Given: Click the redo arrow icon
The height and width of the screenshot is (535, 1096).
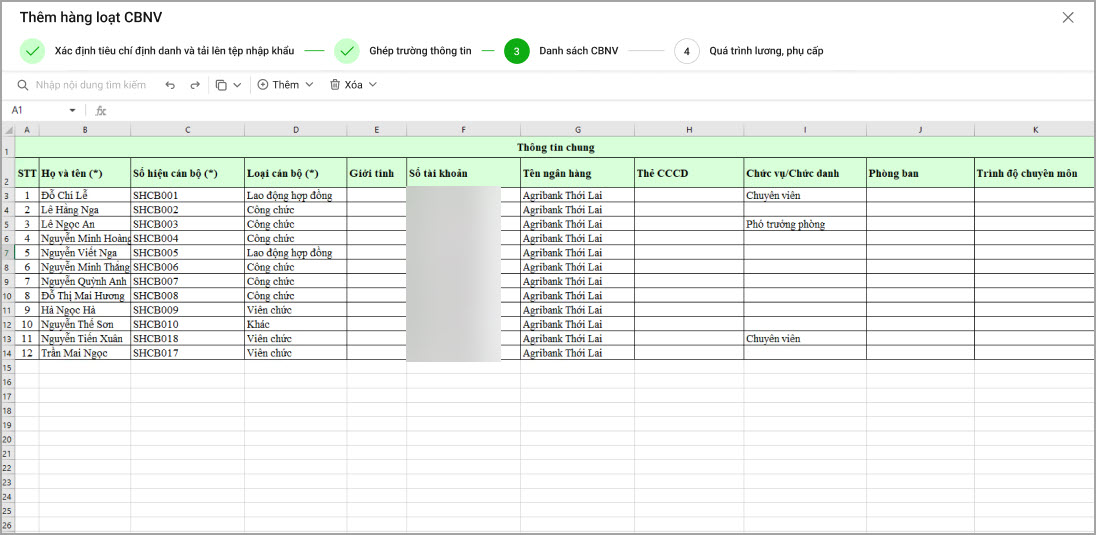Looking at the screenshot, I should (x=195, y=85).
